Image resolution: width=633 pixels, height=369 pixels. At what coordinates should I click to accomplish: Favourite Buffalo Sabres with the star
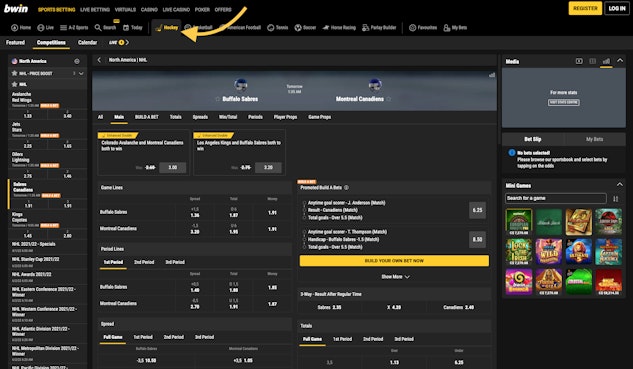click(218, 99)
